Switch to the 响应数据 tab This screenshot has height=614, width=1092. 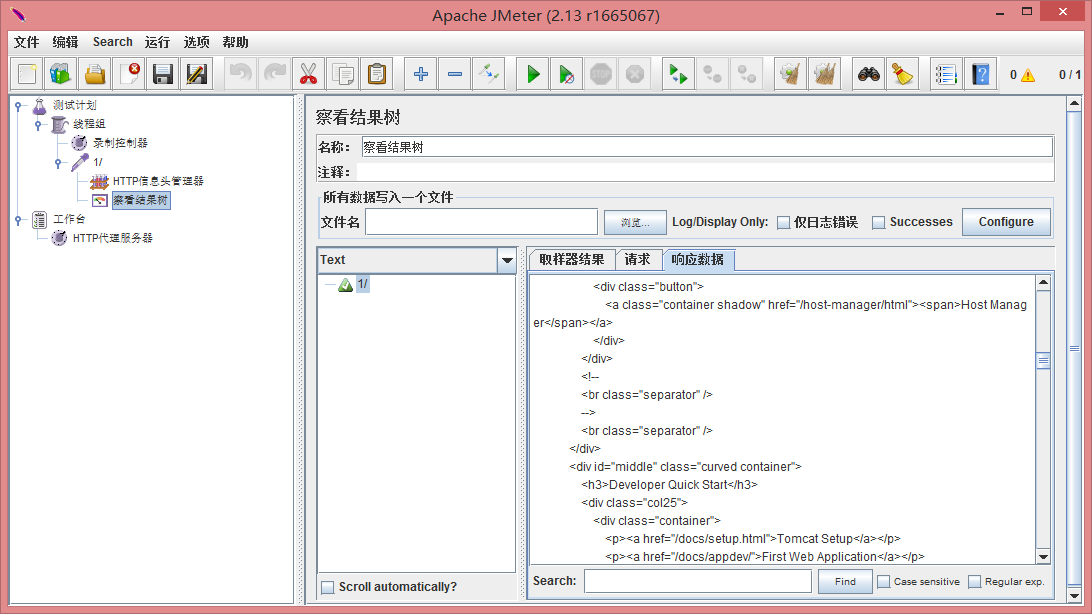click(x=698, y=260)
